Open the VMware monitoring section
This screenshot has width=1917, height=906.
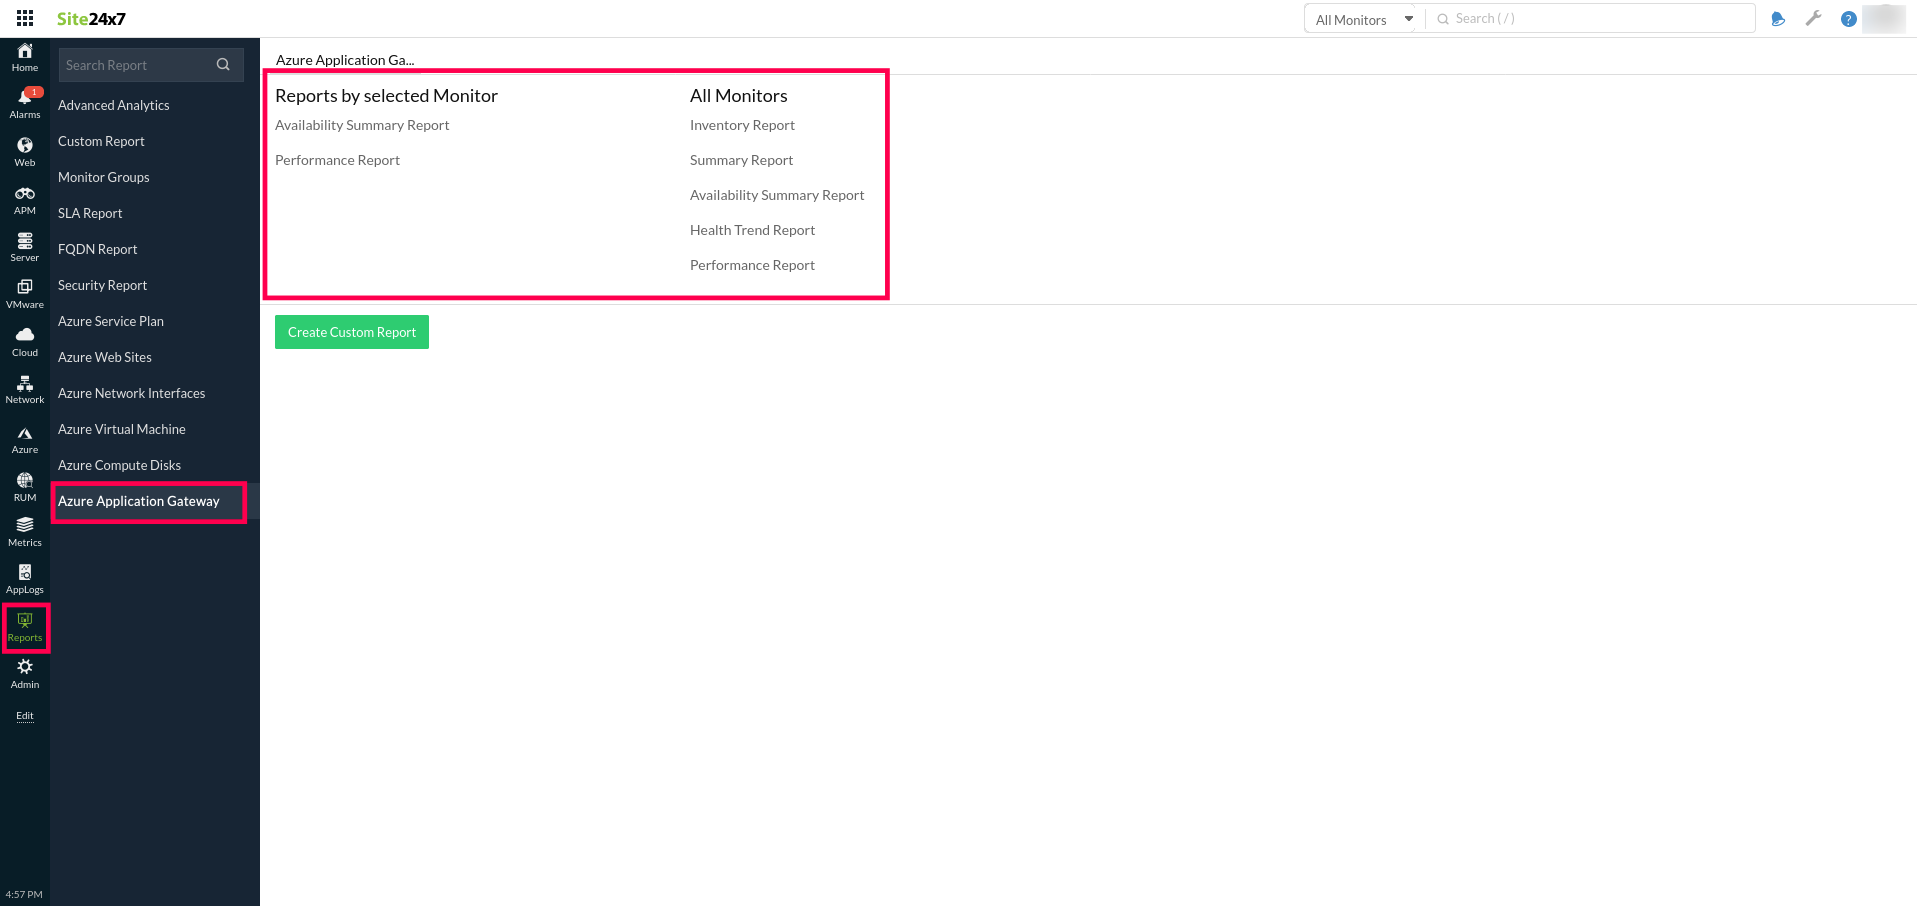click(24, 293)
